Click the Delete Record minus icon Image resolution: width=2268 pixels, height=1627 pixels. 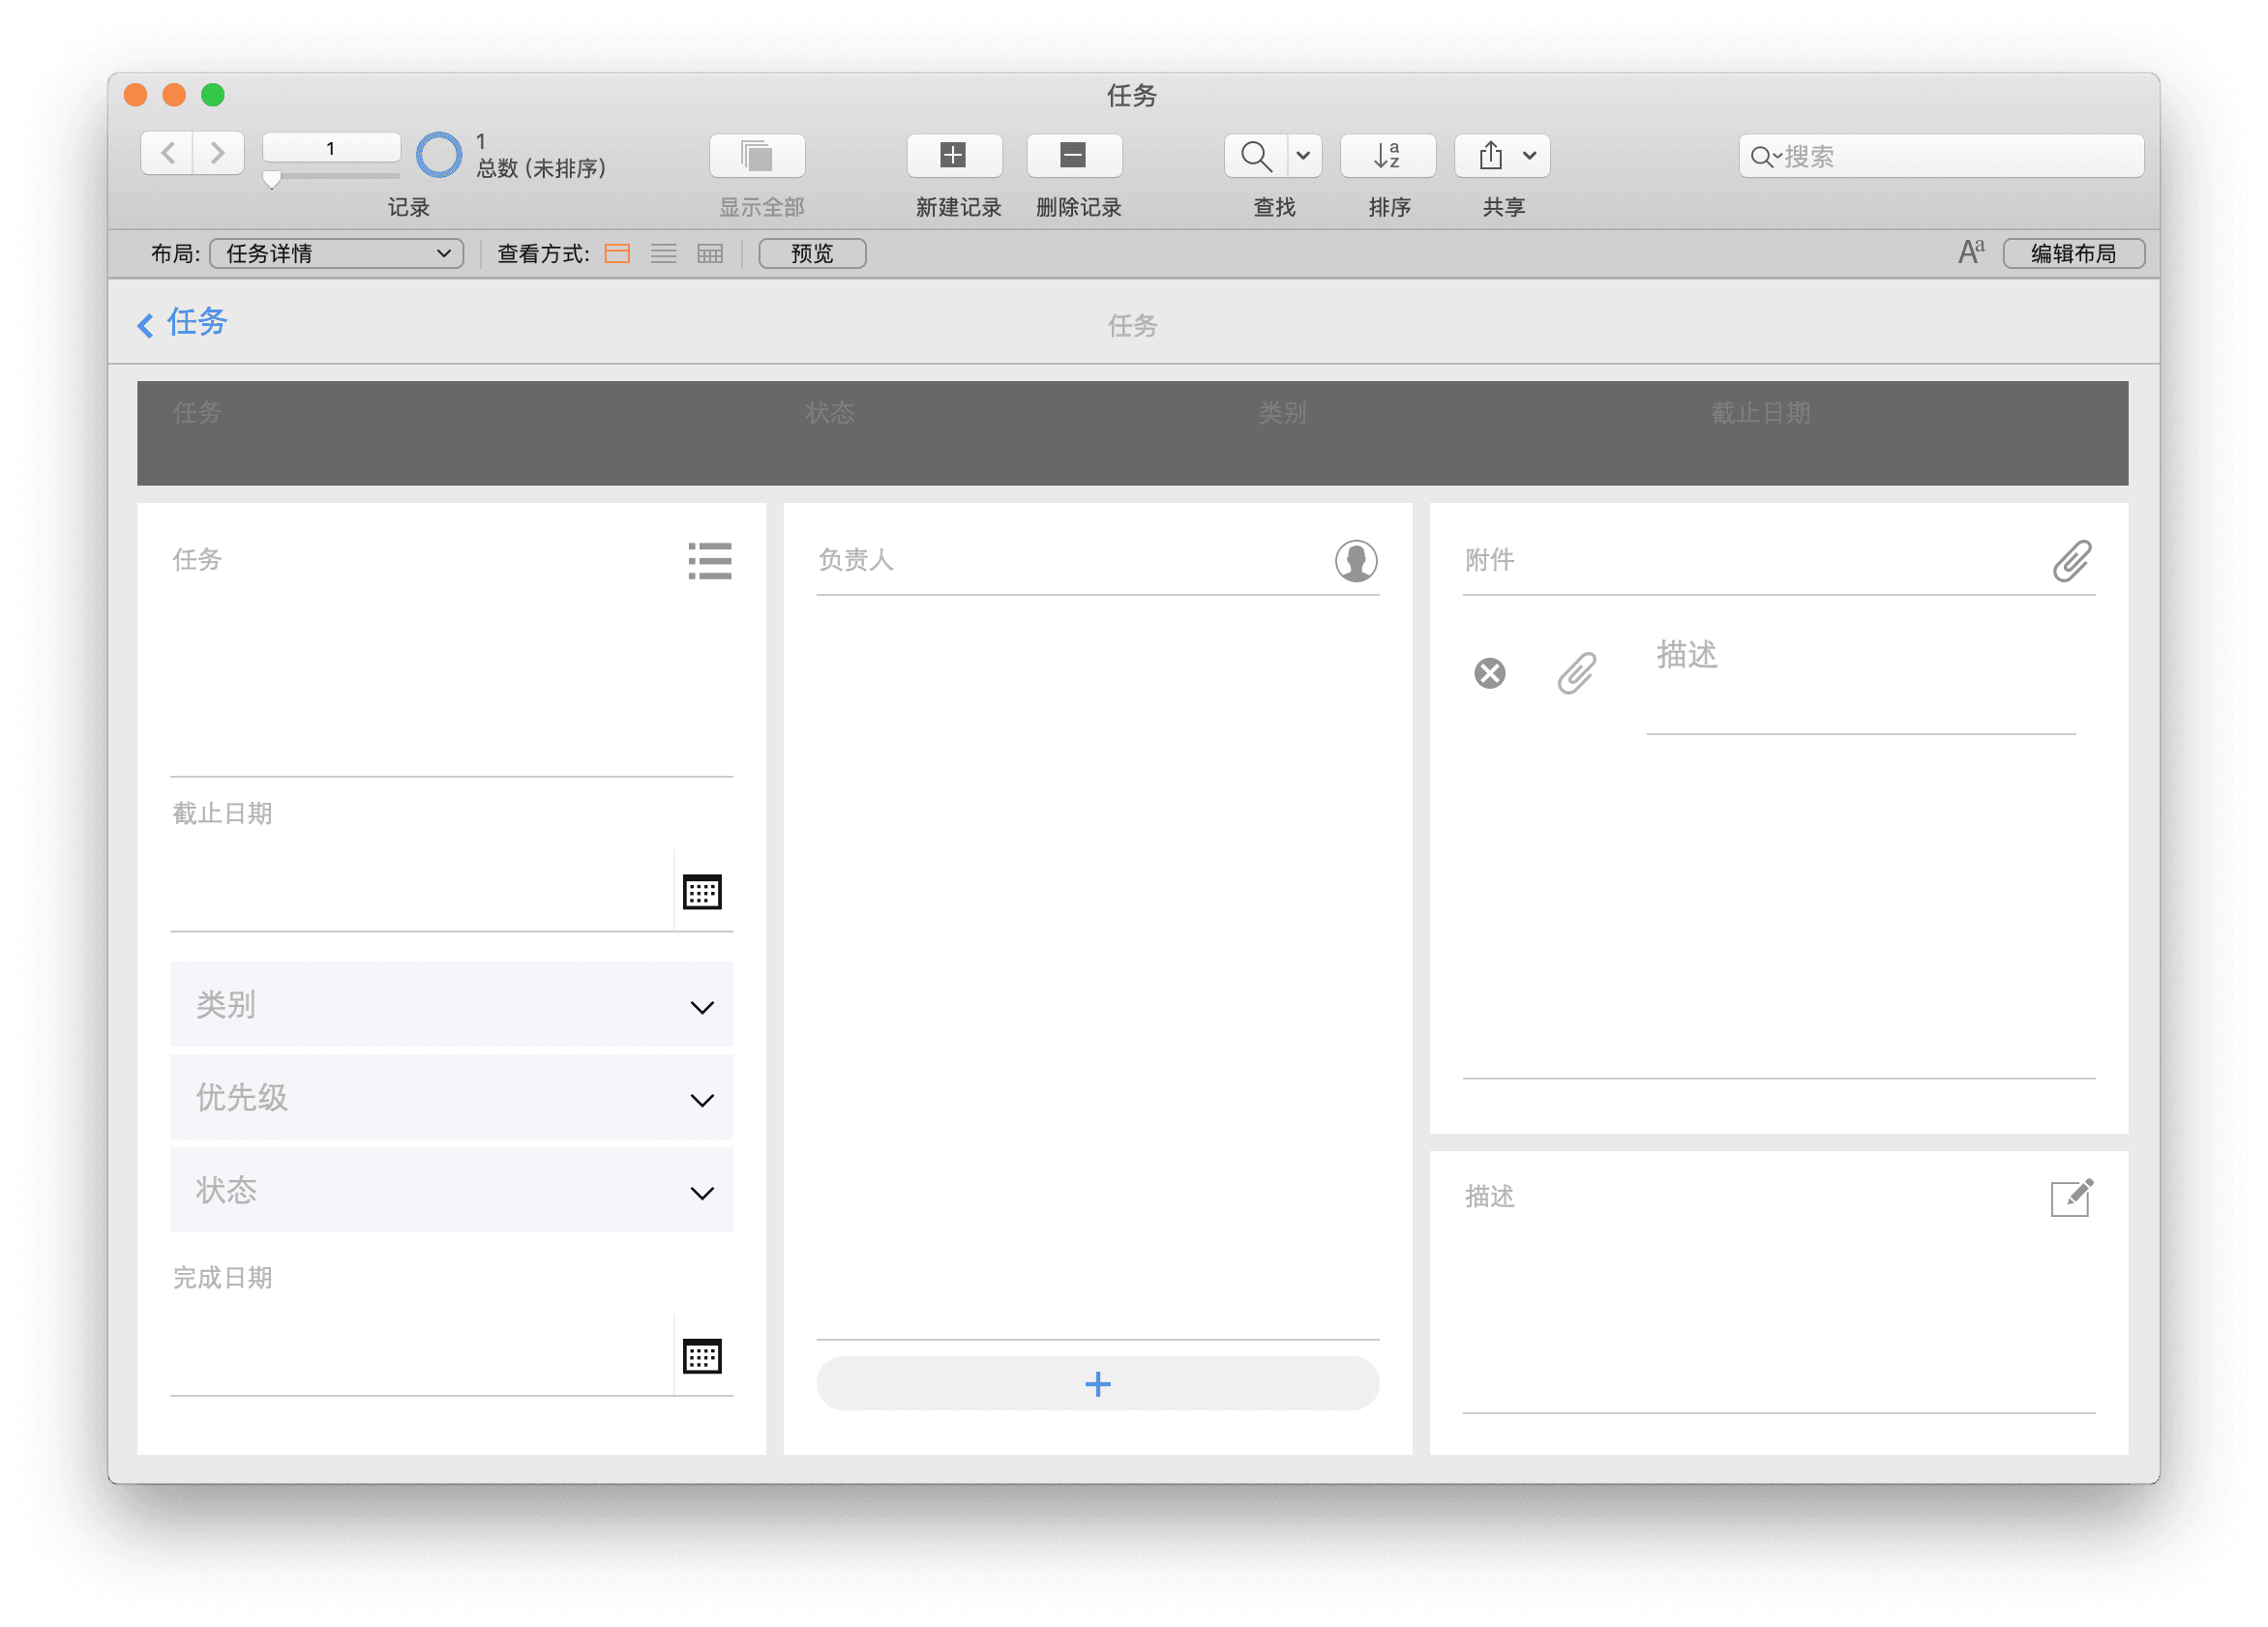1073,155
